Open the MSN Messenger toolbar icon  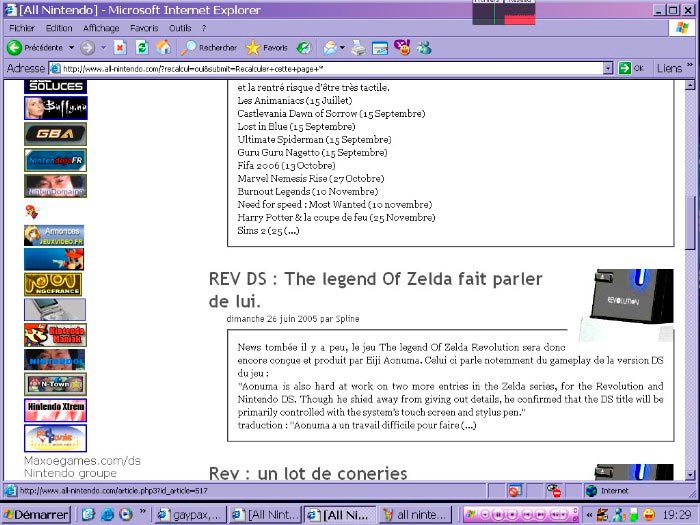[424, 47]
